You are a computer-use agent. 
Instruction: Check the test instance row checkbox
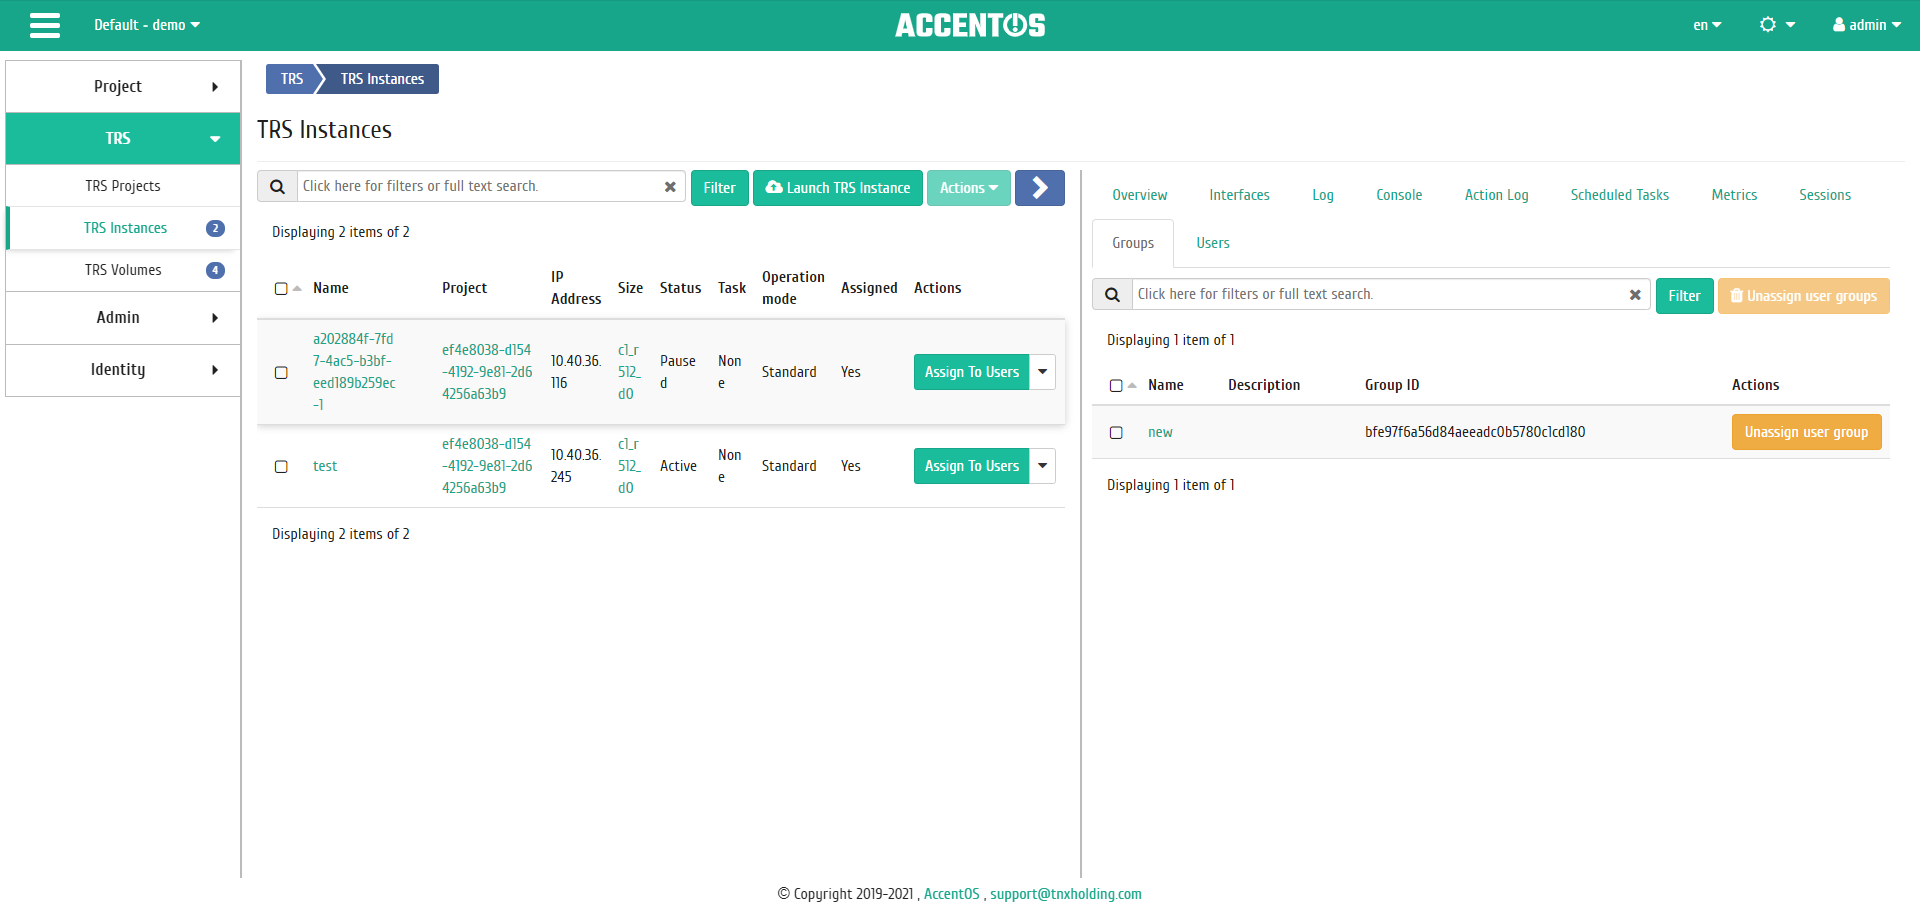click(281, 466)
